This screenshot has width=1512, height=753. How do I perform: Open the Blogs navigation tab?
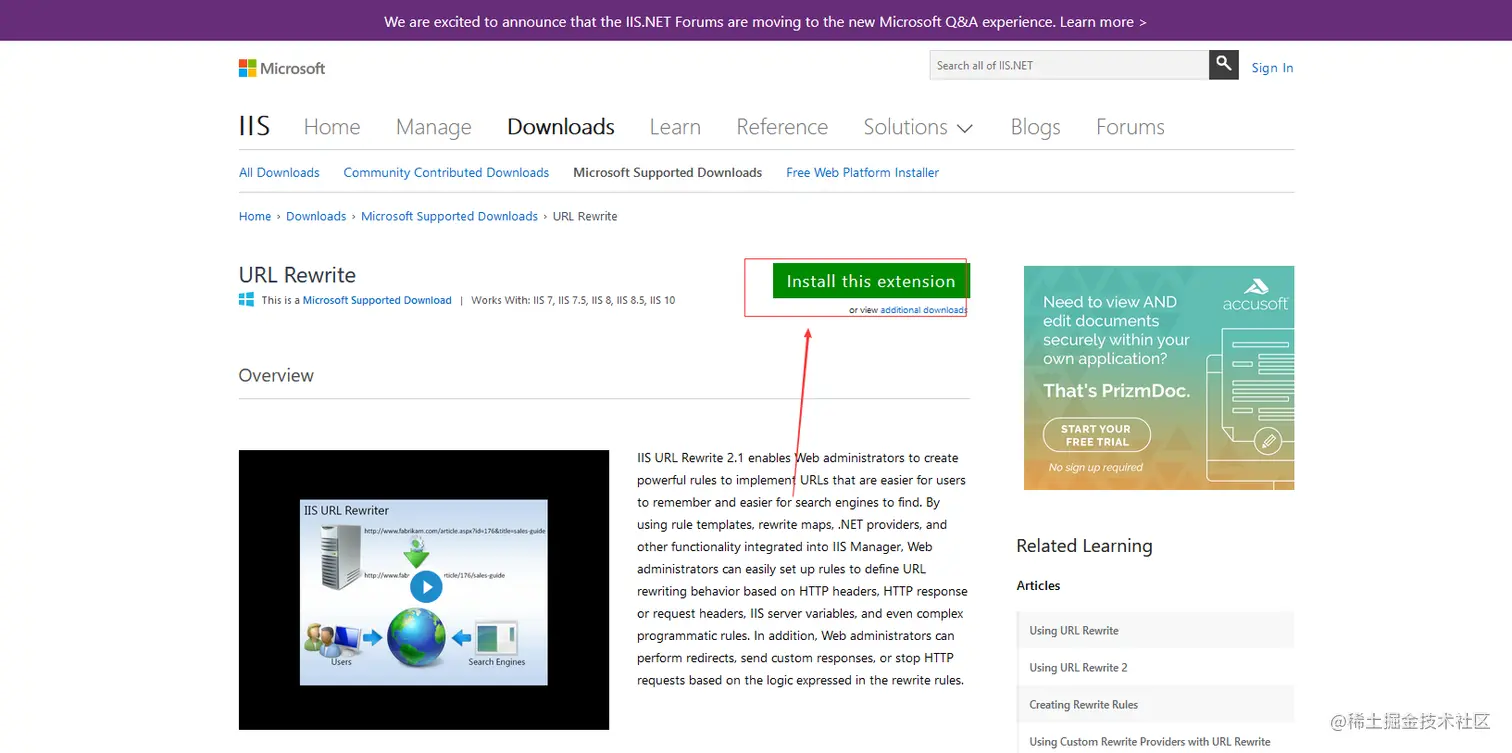click(1035, 127)
